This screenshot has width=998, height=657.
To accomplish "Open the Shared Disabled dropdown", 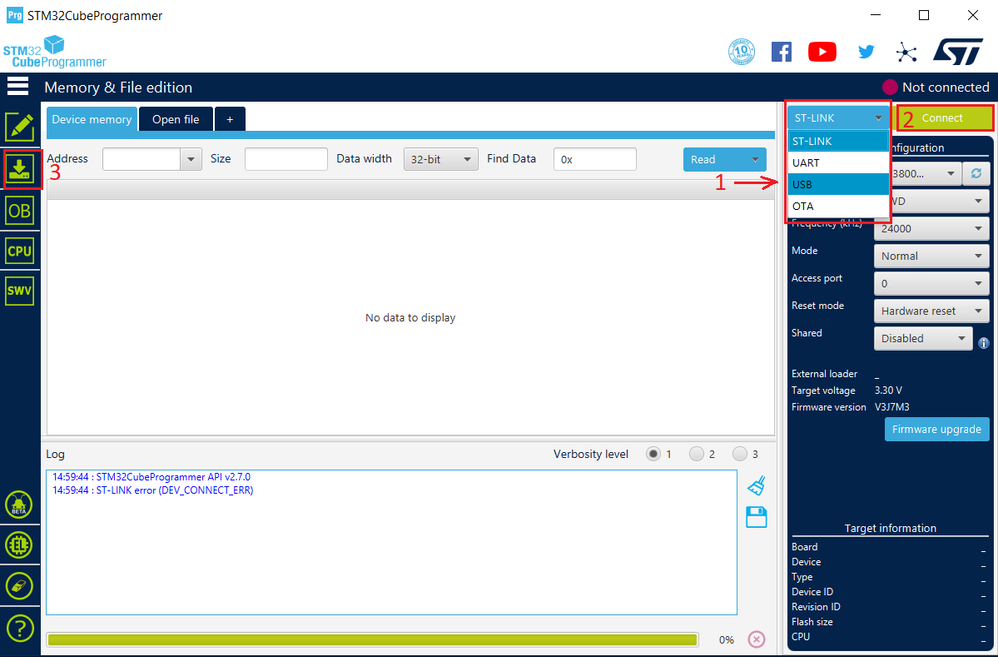I will pos(923,338).
